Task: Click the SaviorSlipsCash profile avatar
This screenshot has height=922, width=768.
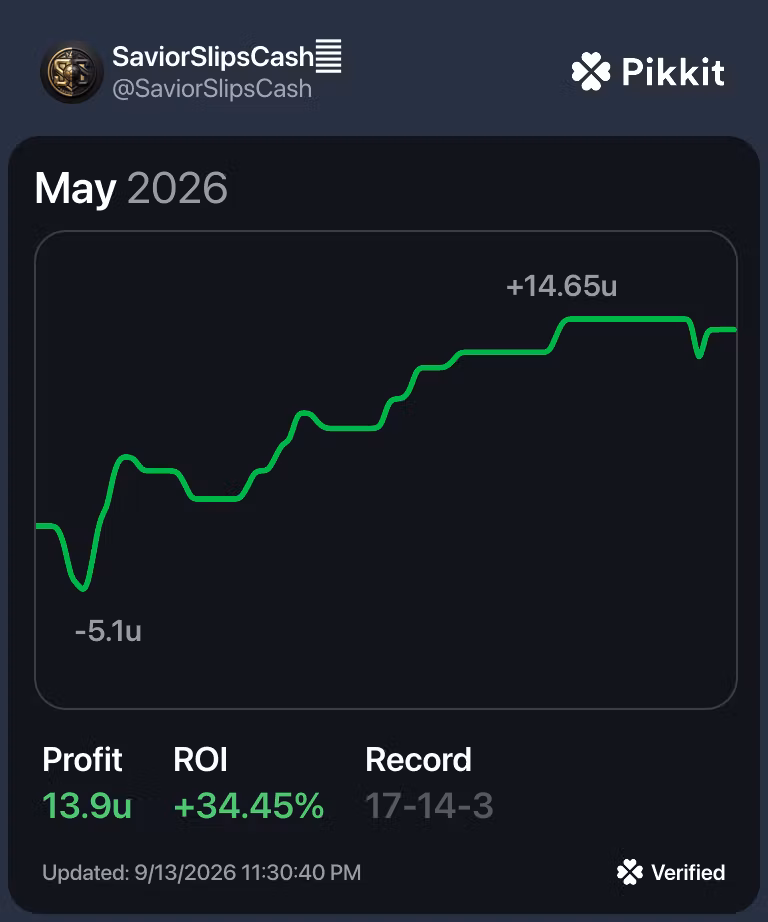Action: [x=72, y=72]
